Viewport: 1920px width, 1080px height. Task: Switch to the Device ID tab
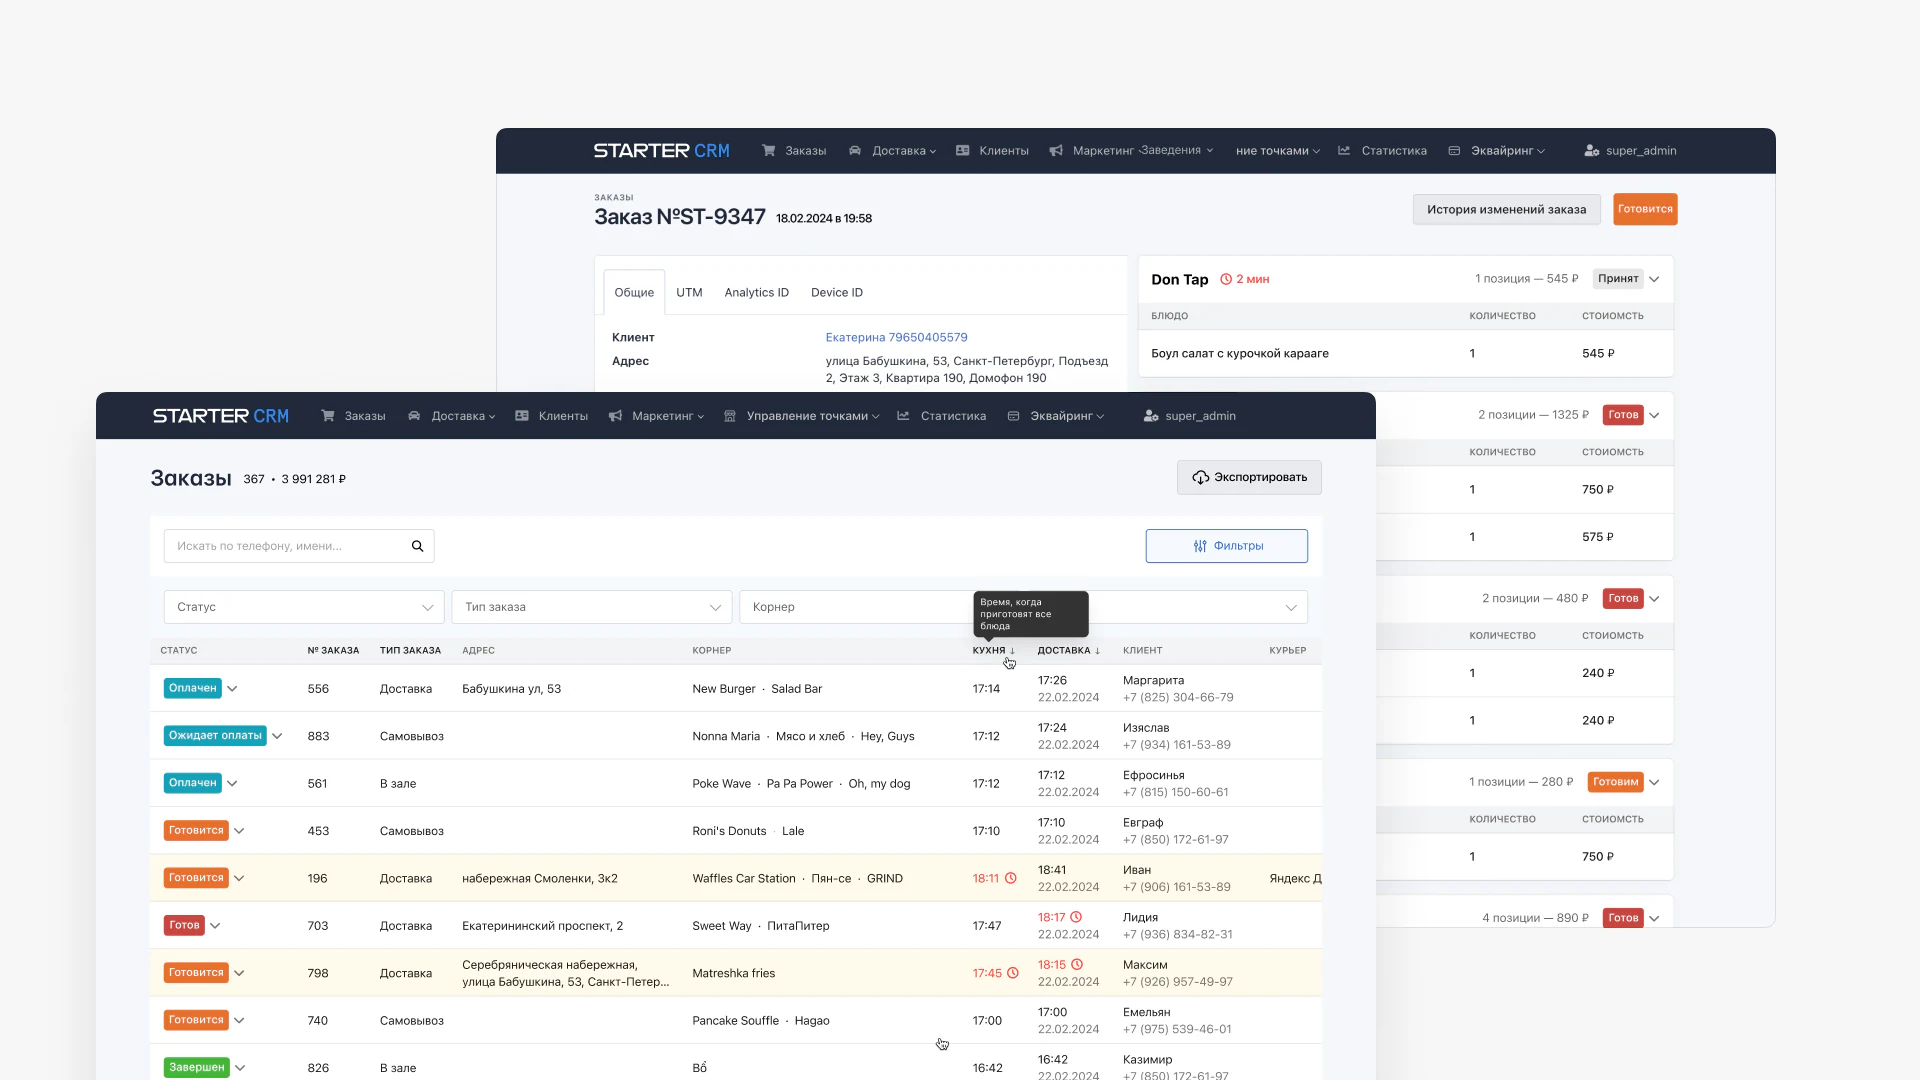pos(836,293)
